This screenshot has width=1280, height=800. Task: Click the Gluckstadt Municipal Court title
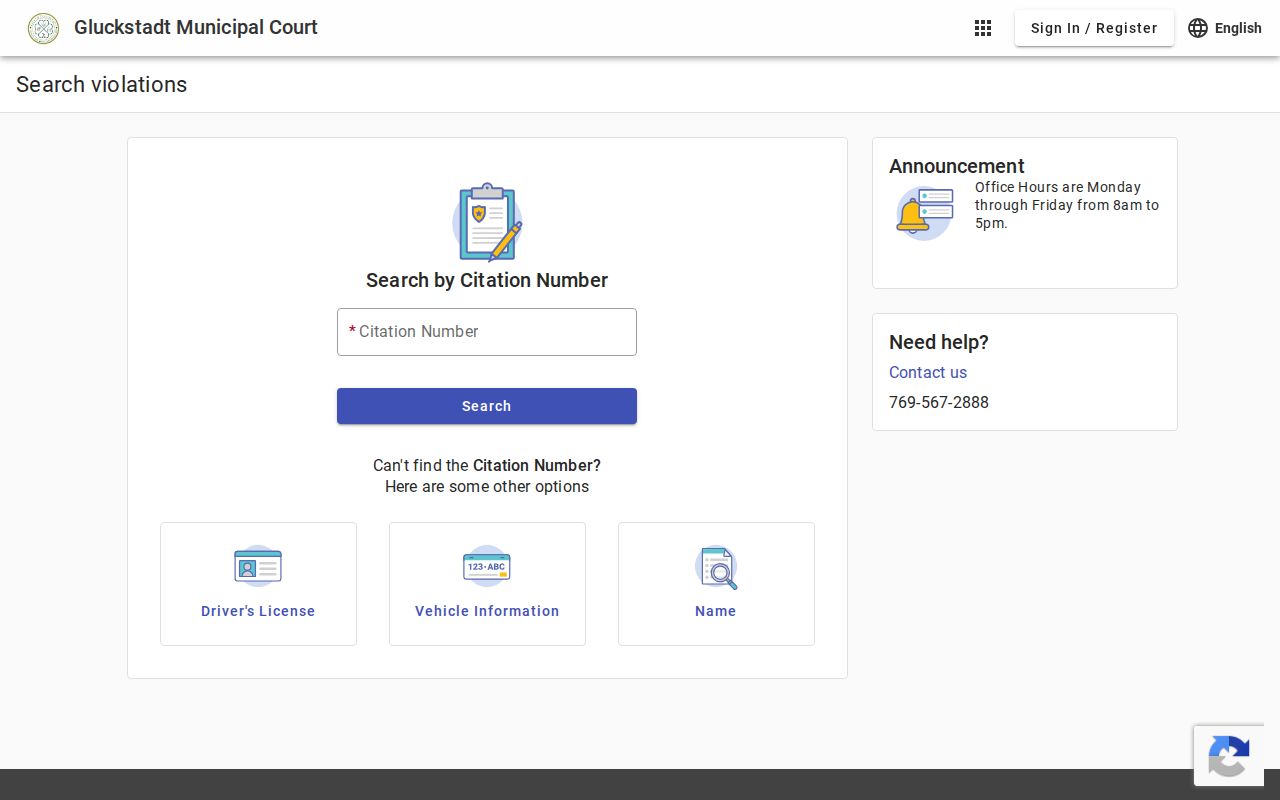pyautogui.click(x=196, y=28)
